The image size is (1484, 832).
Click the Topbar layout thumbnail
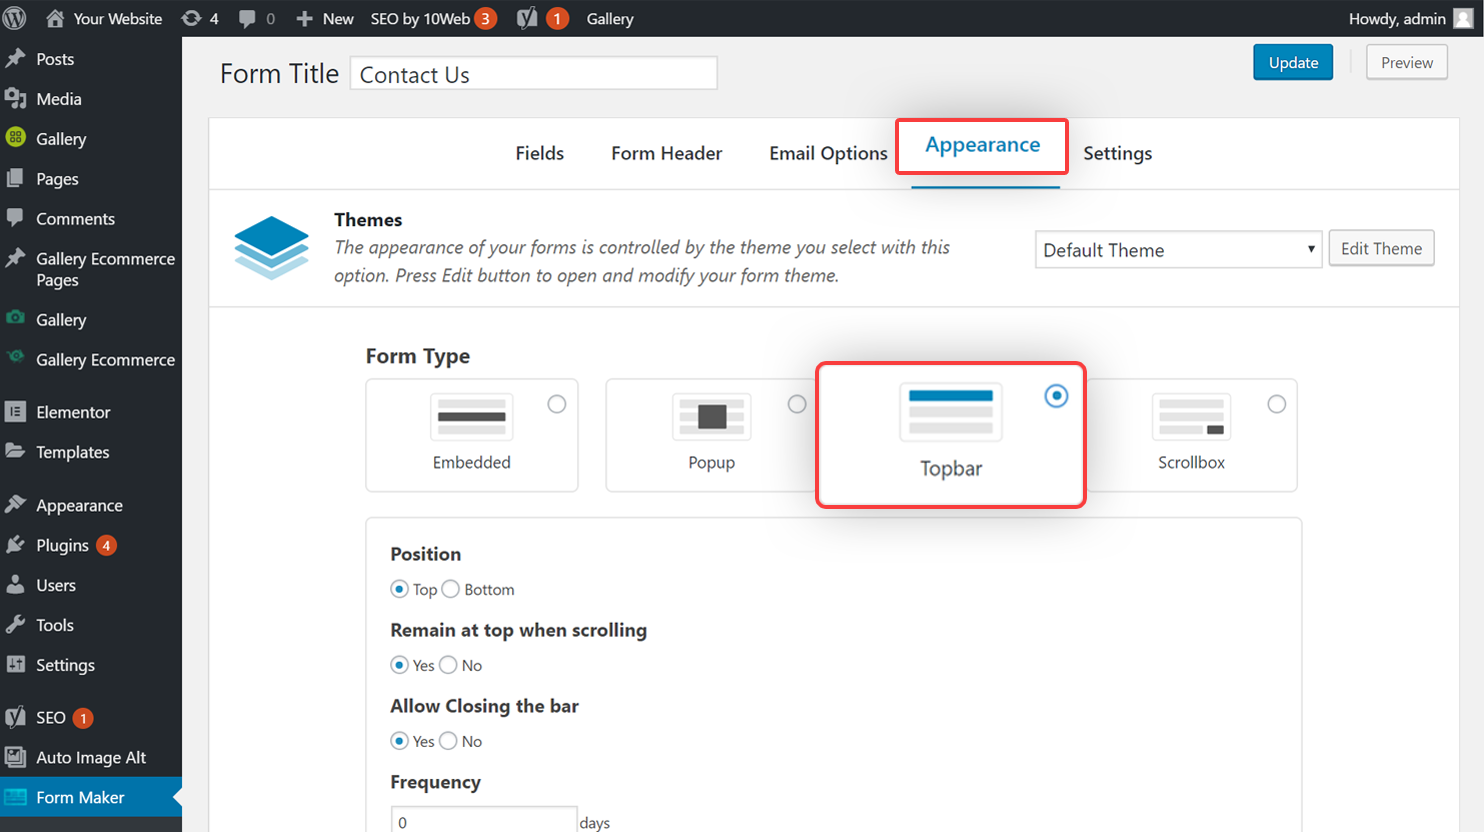click(951, 411)
